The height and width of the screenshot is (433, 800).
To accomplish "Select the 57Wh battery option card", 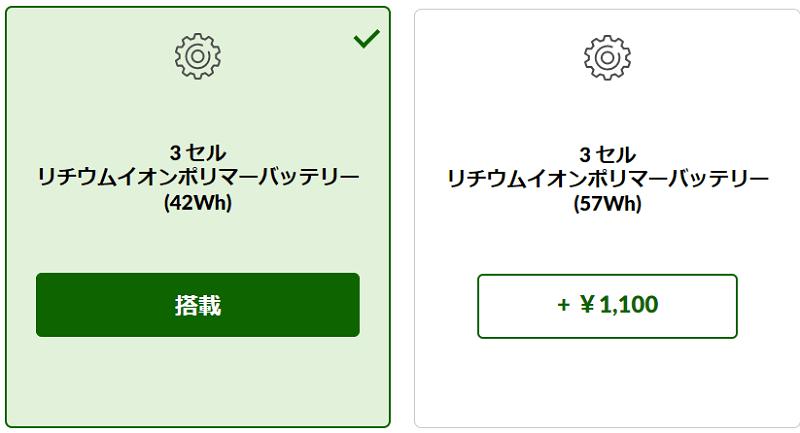I will click(x=607, y=218).
